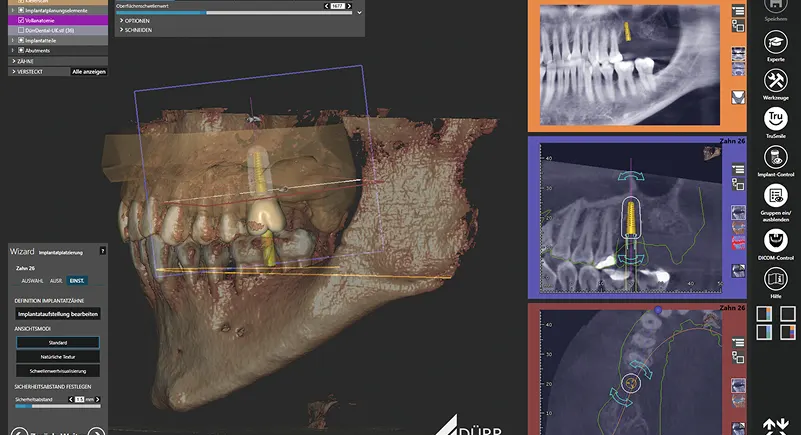801x436 pixels.
Task: Click the implant circle marker in axial view
Action: (631, 383)
